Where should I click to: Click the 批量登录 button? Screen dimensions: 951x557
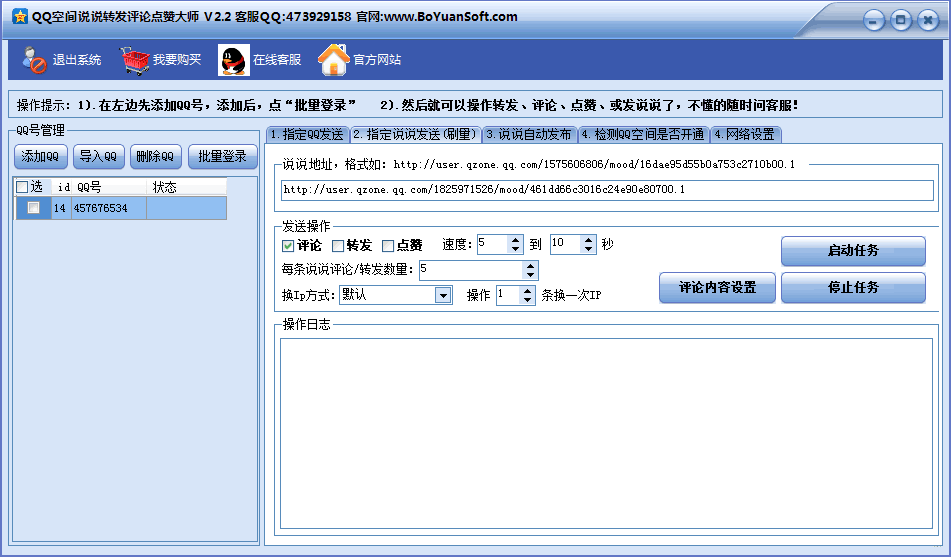point(222,156)
